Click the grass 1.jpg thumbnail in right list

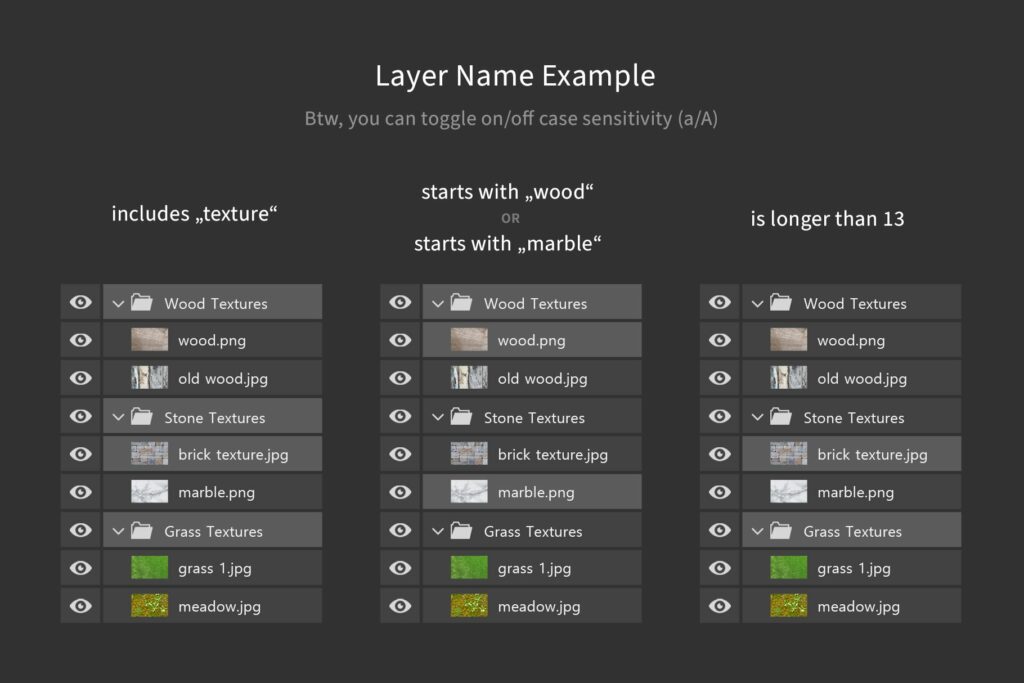pos(787,567)
